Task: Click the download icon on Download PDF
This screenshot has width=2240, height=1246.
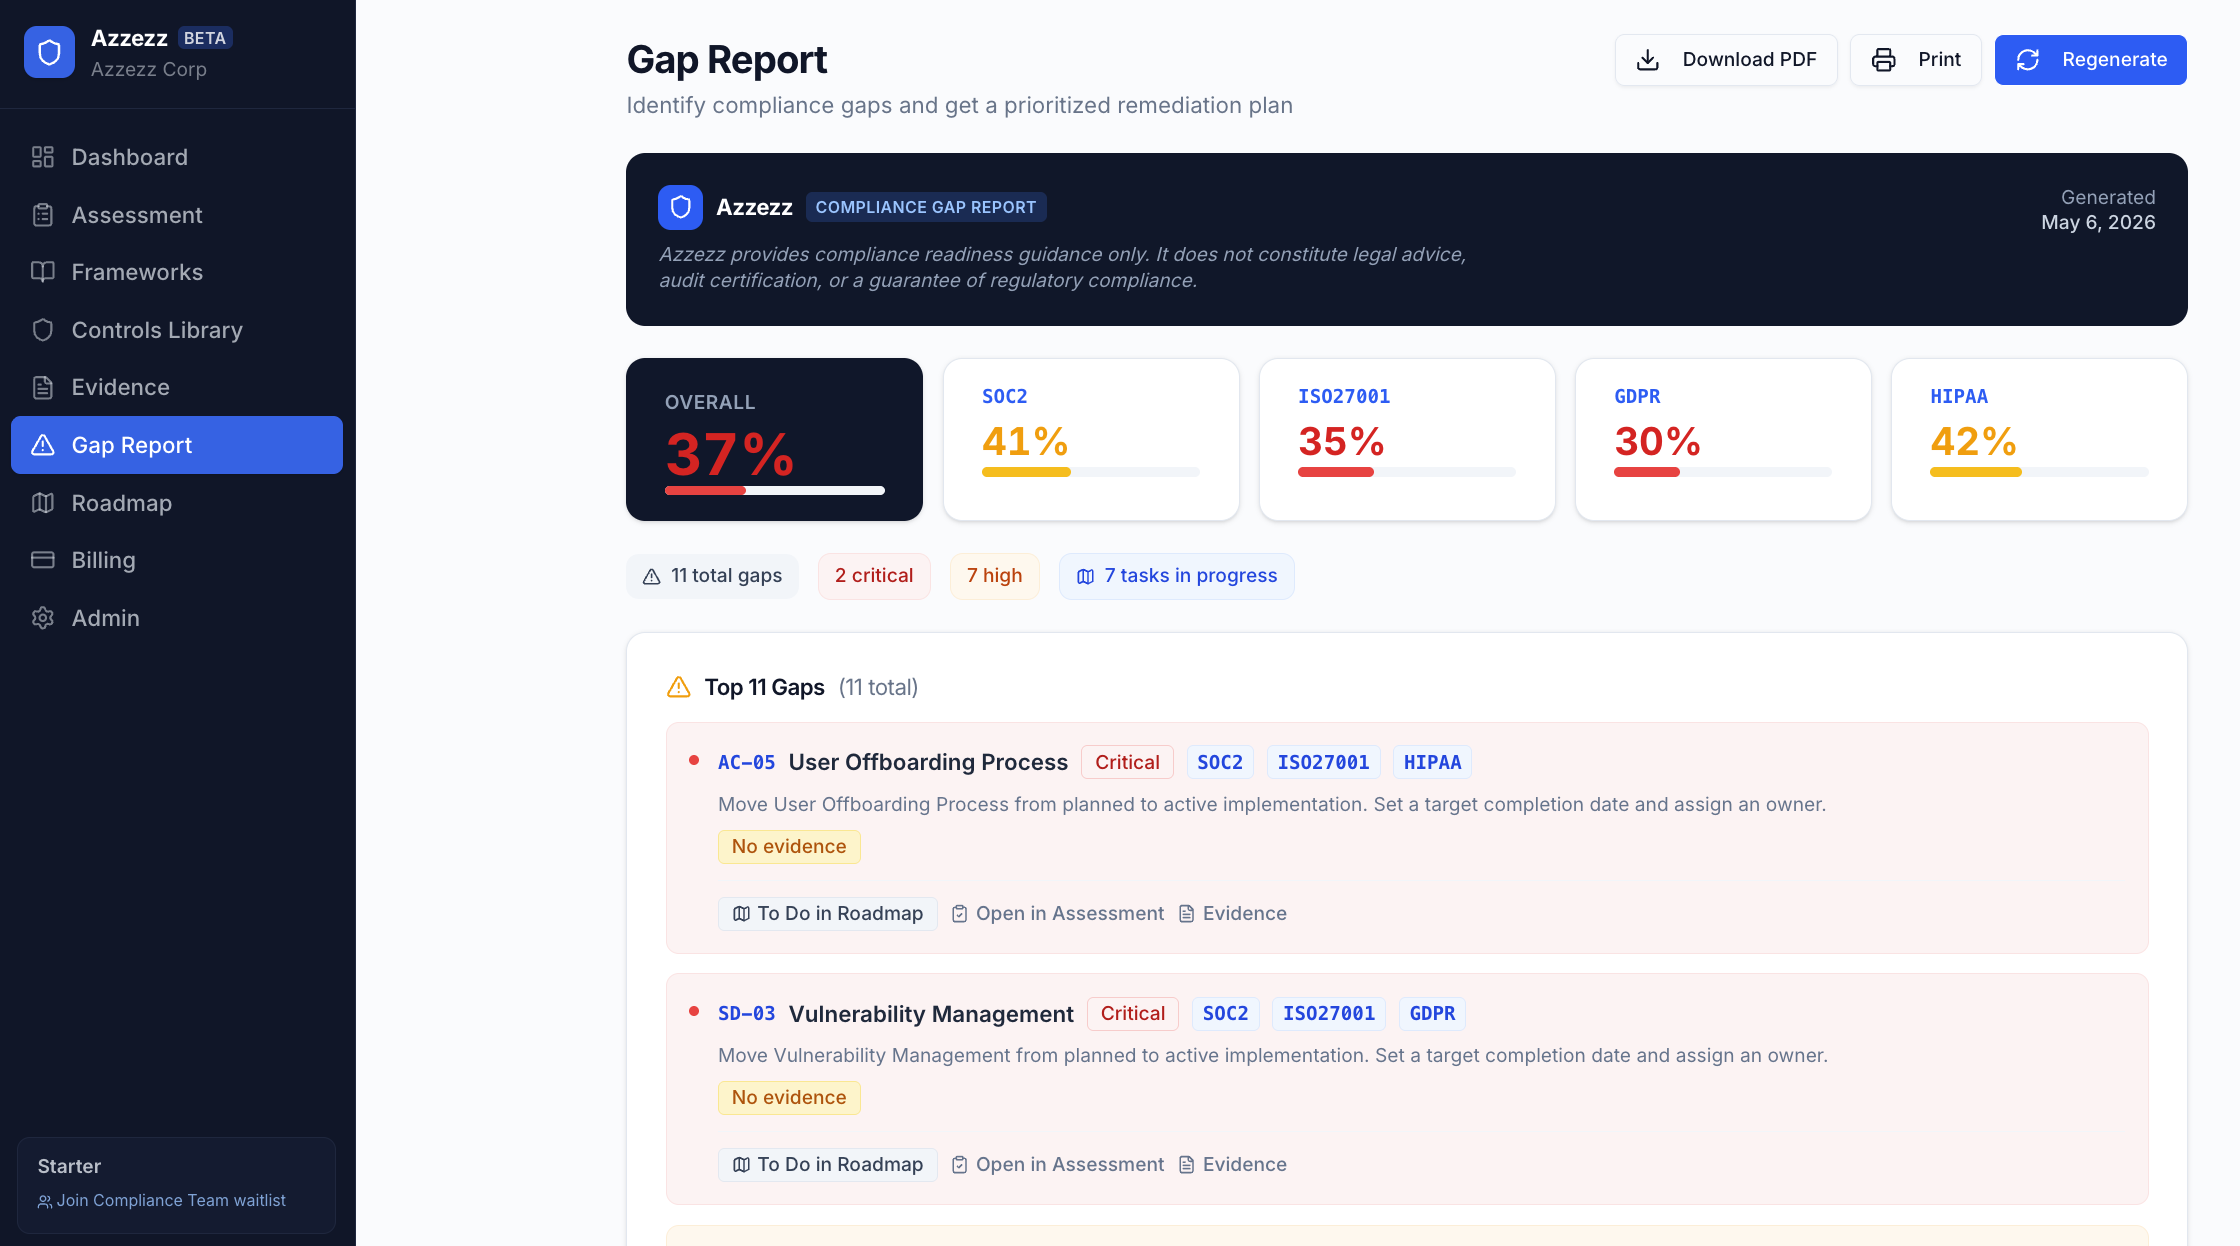Action: 1648,60
